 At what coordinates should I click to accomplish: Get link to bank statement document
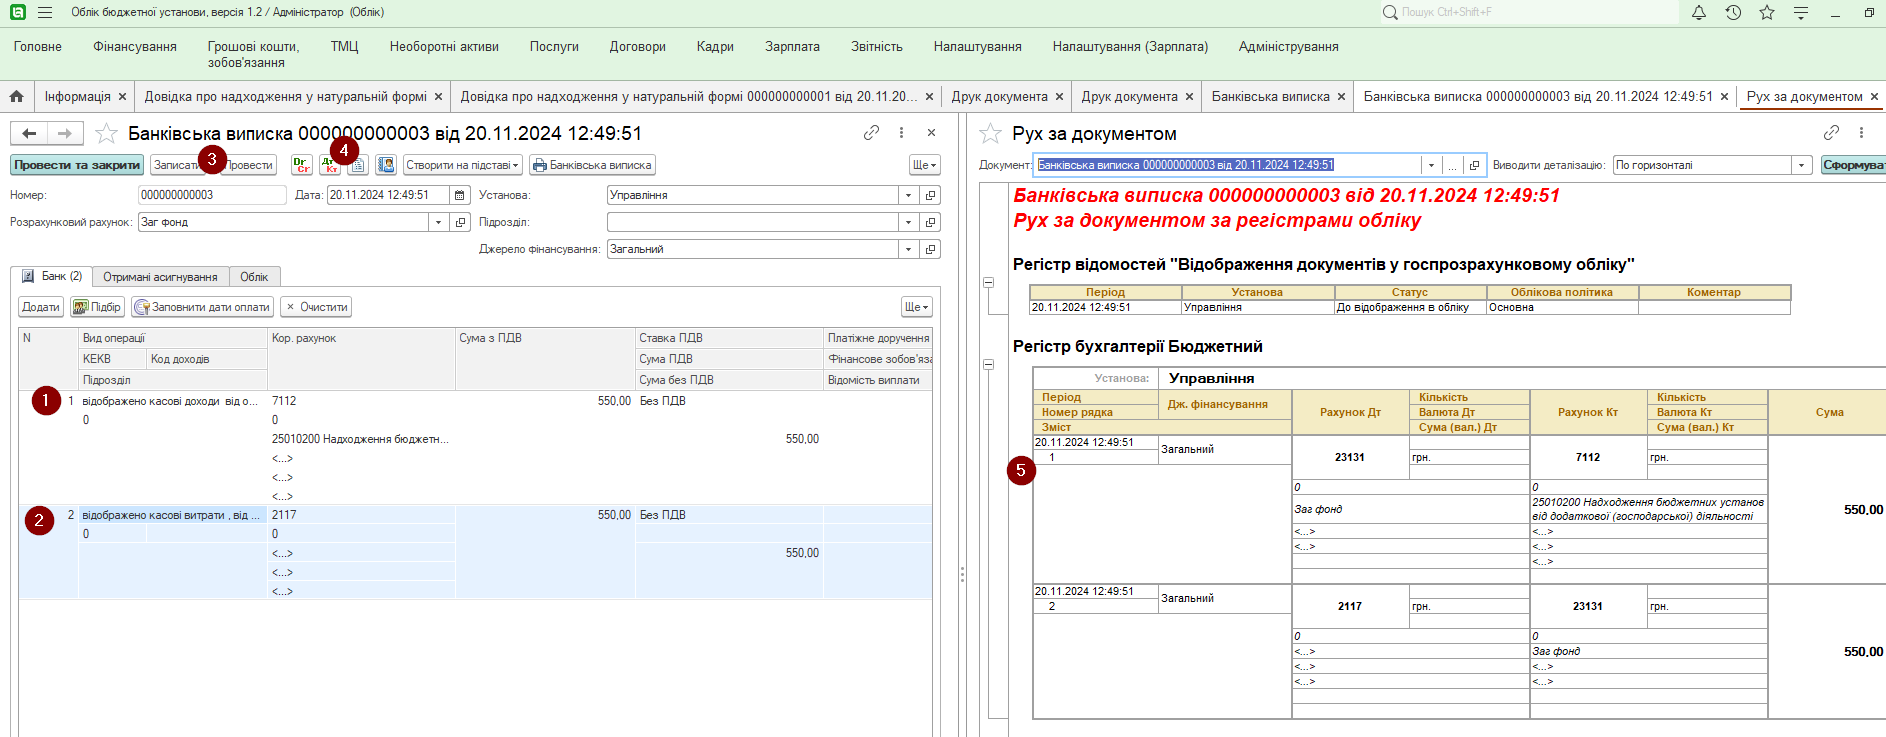click(871, 133)
